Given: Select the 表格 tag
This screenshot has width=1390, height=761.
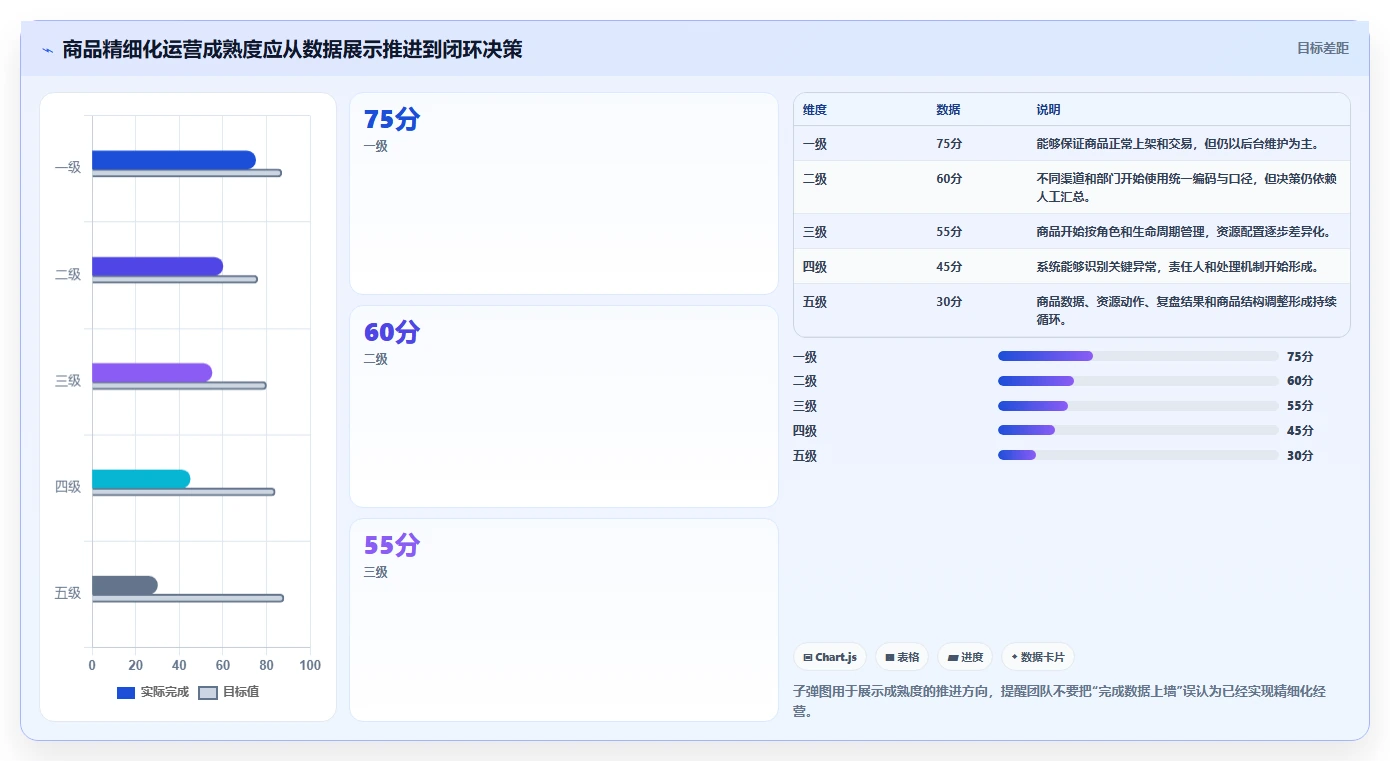Looking at the screenshot, I should [902, 657].
